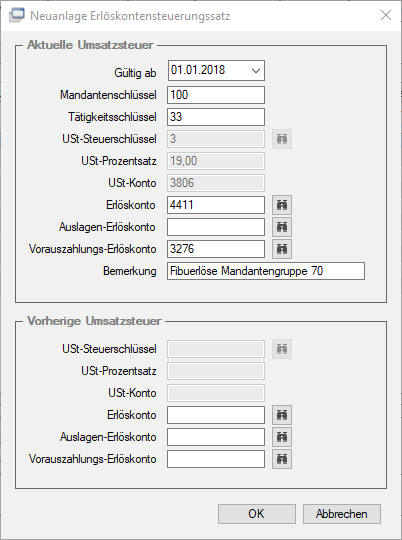Click the dialog window icon in title bar
The height and width of the screenshot is (540, 402).
[x=17, y=15]
